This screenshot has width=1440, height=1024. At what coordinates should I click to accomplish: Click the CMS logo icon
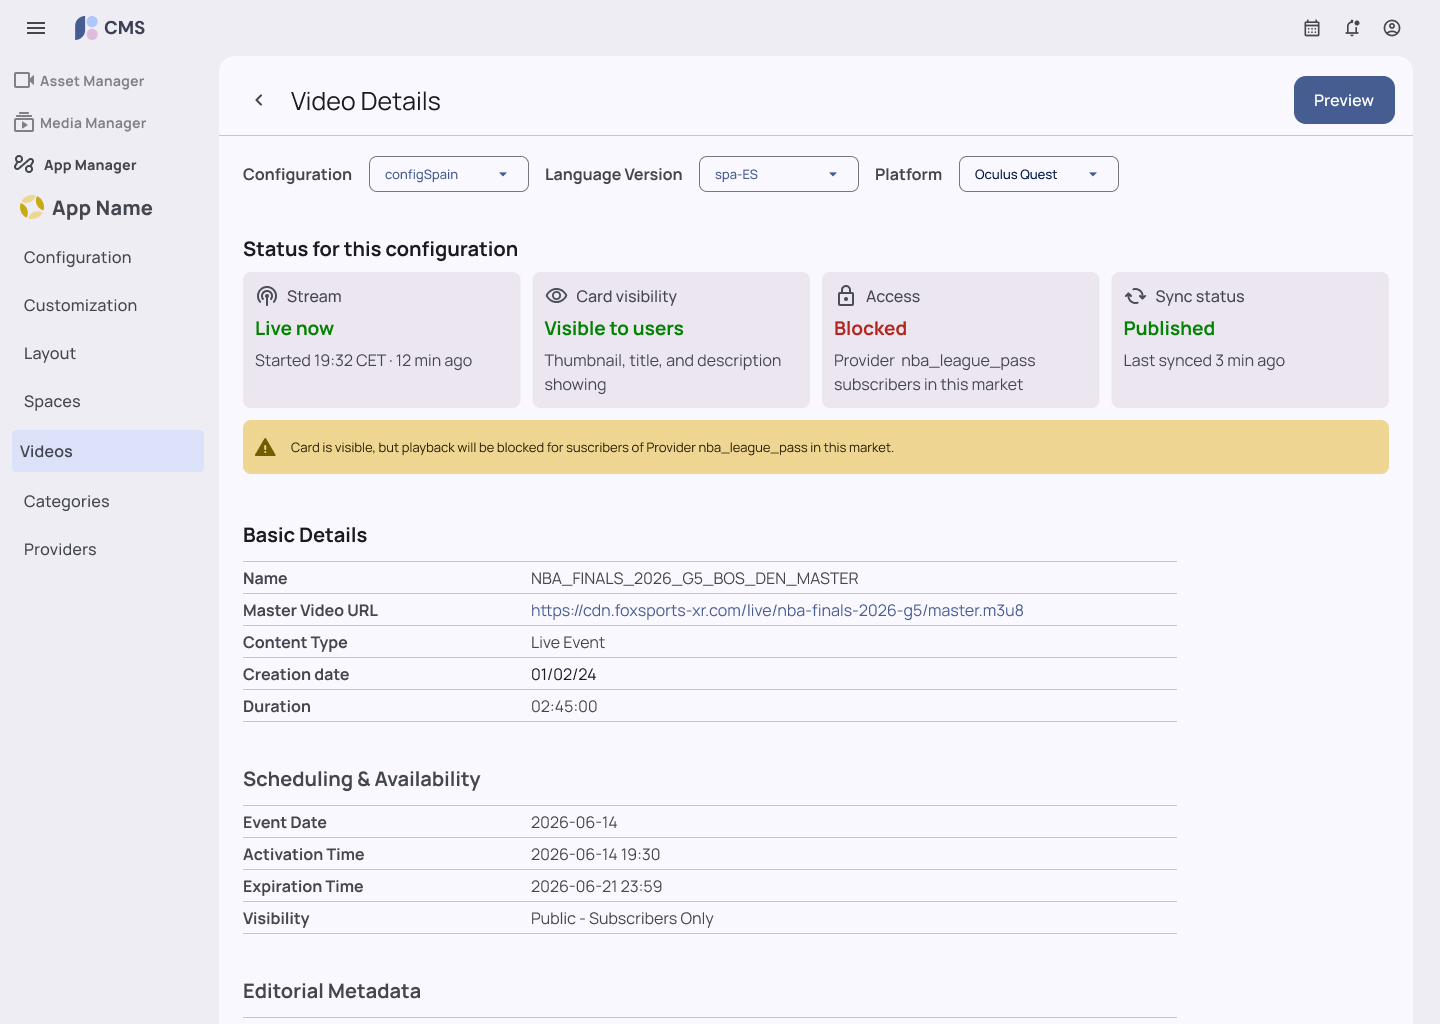click(x=86, y=28)
